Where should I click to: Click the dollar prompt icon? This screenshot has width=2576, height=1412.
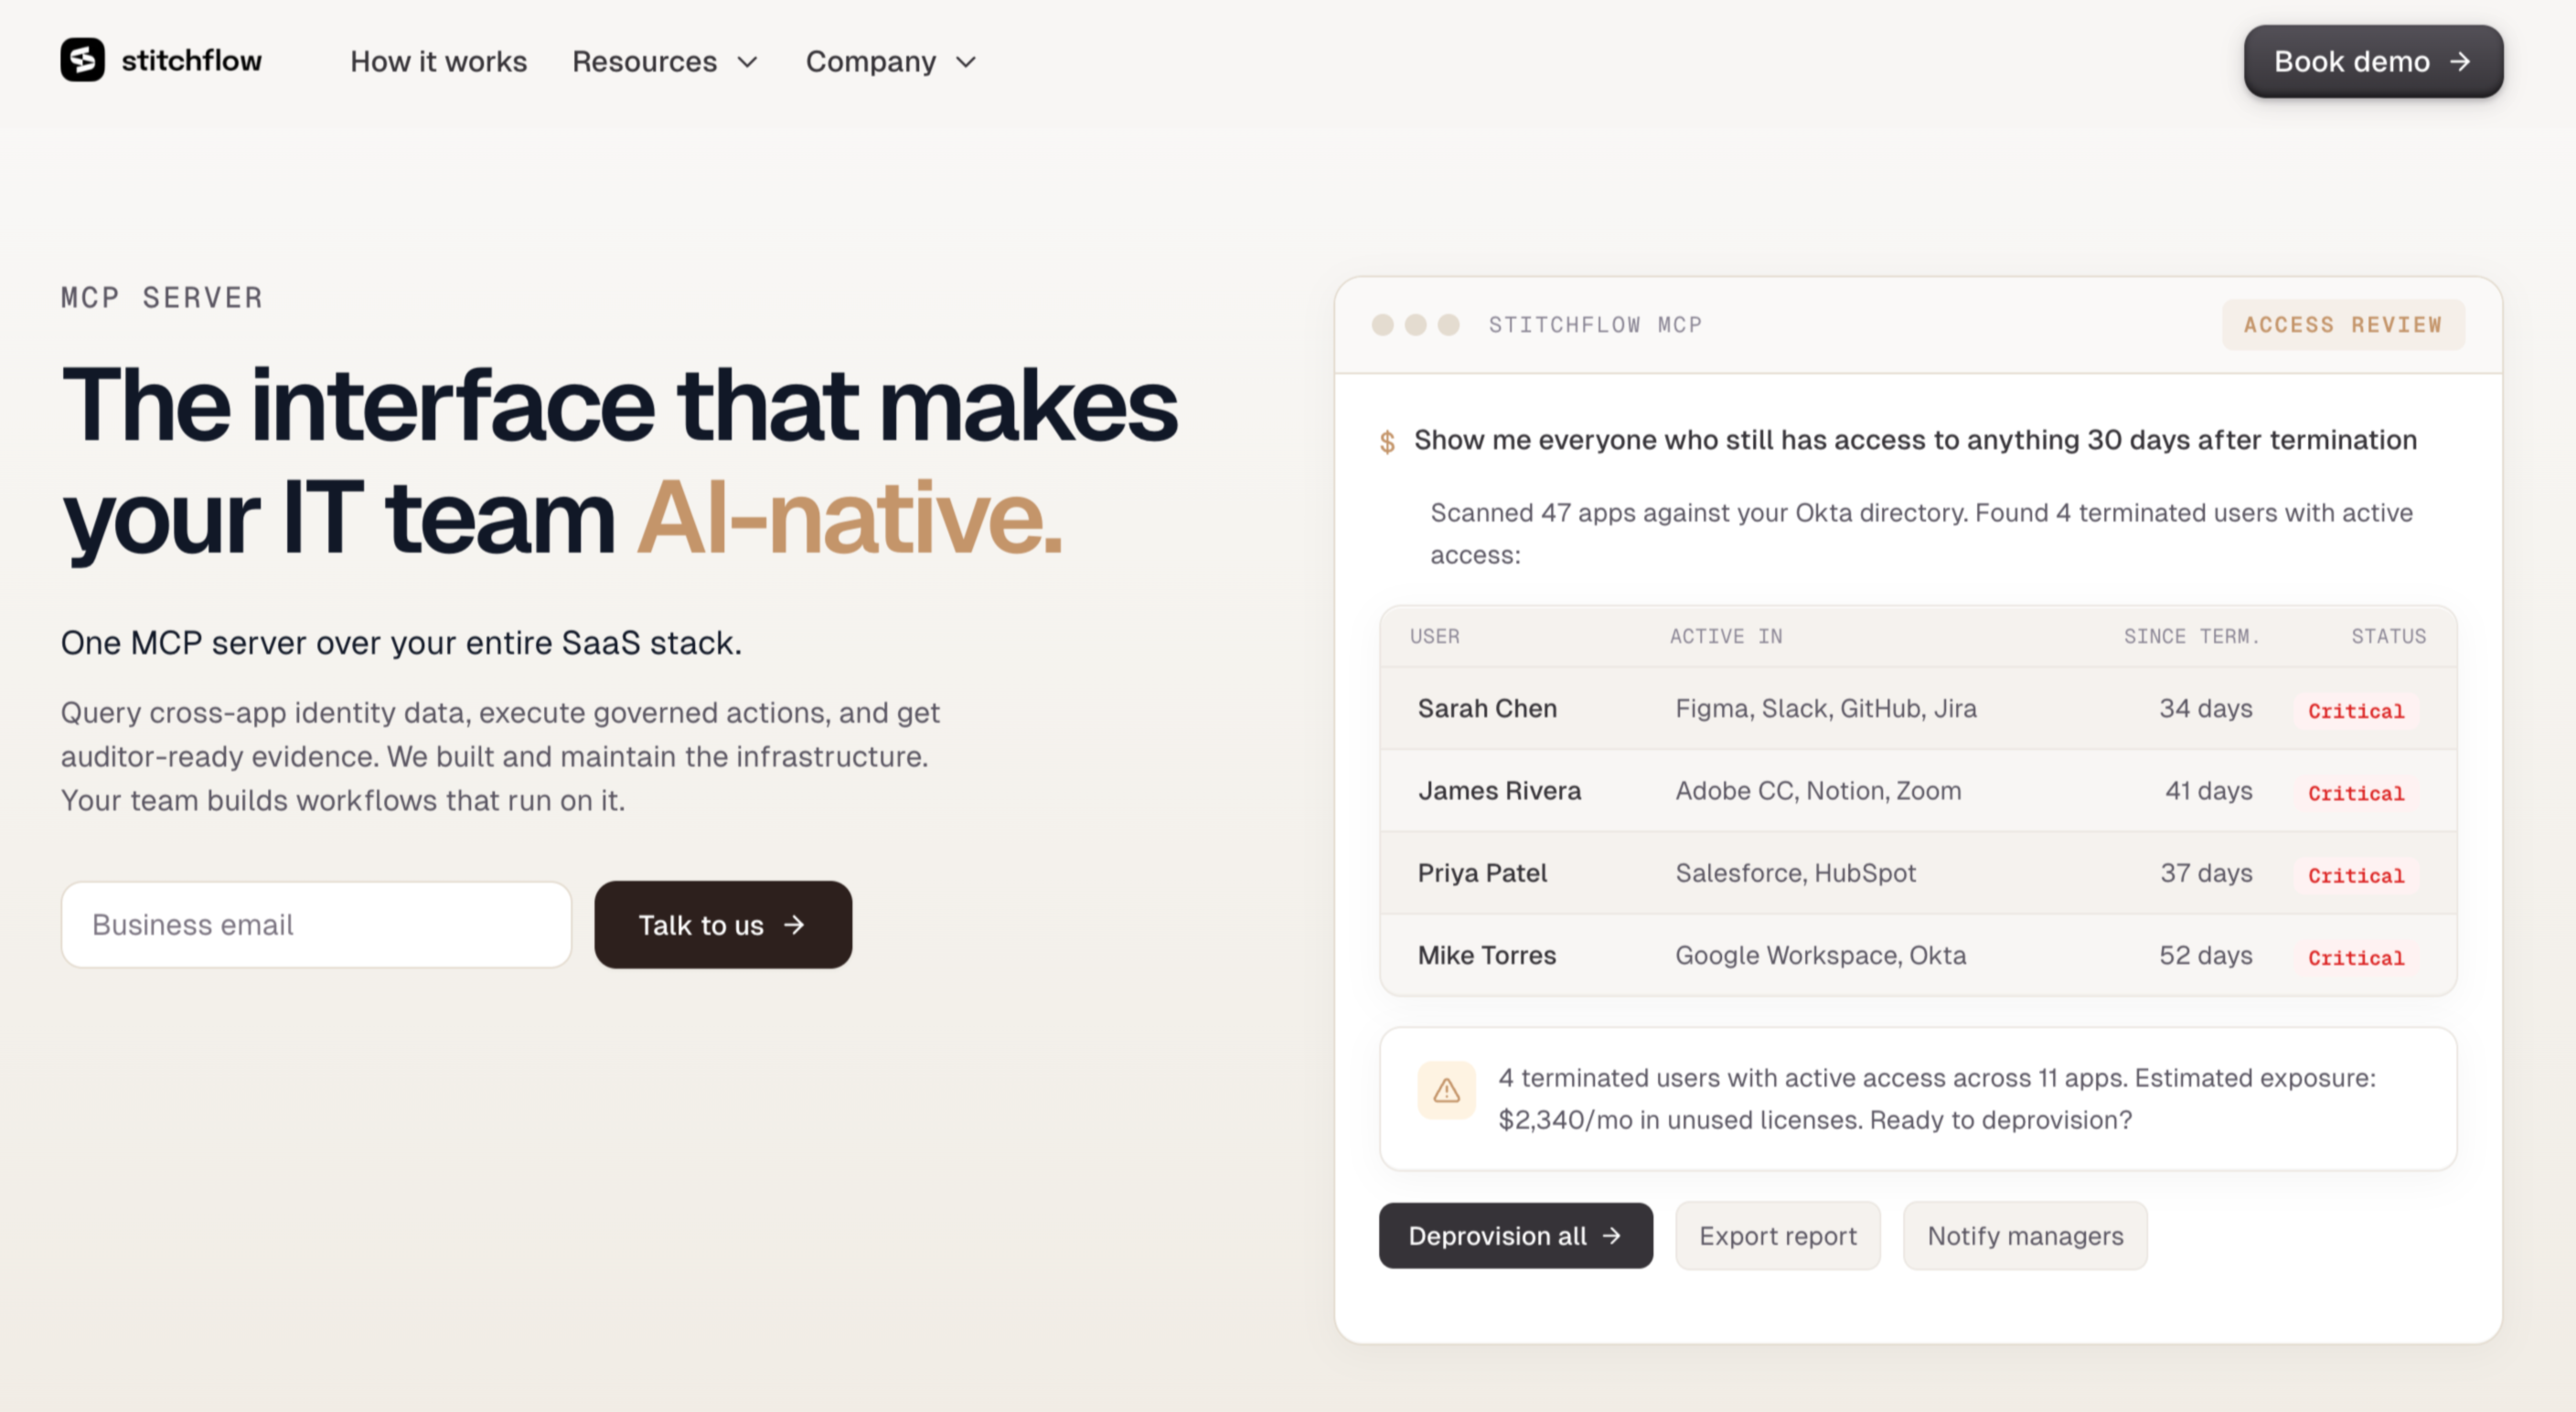point(1387,441)
